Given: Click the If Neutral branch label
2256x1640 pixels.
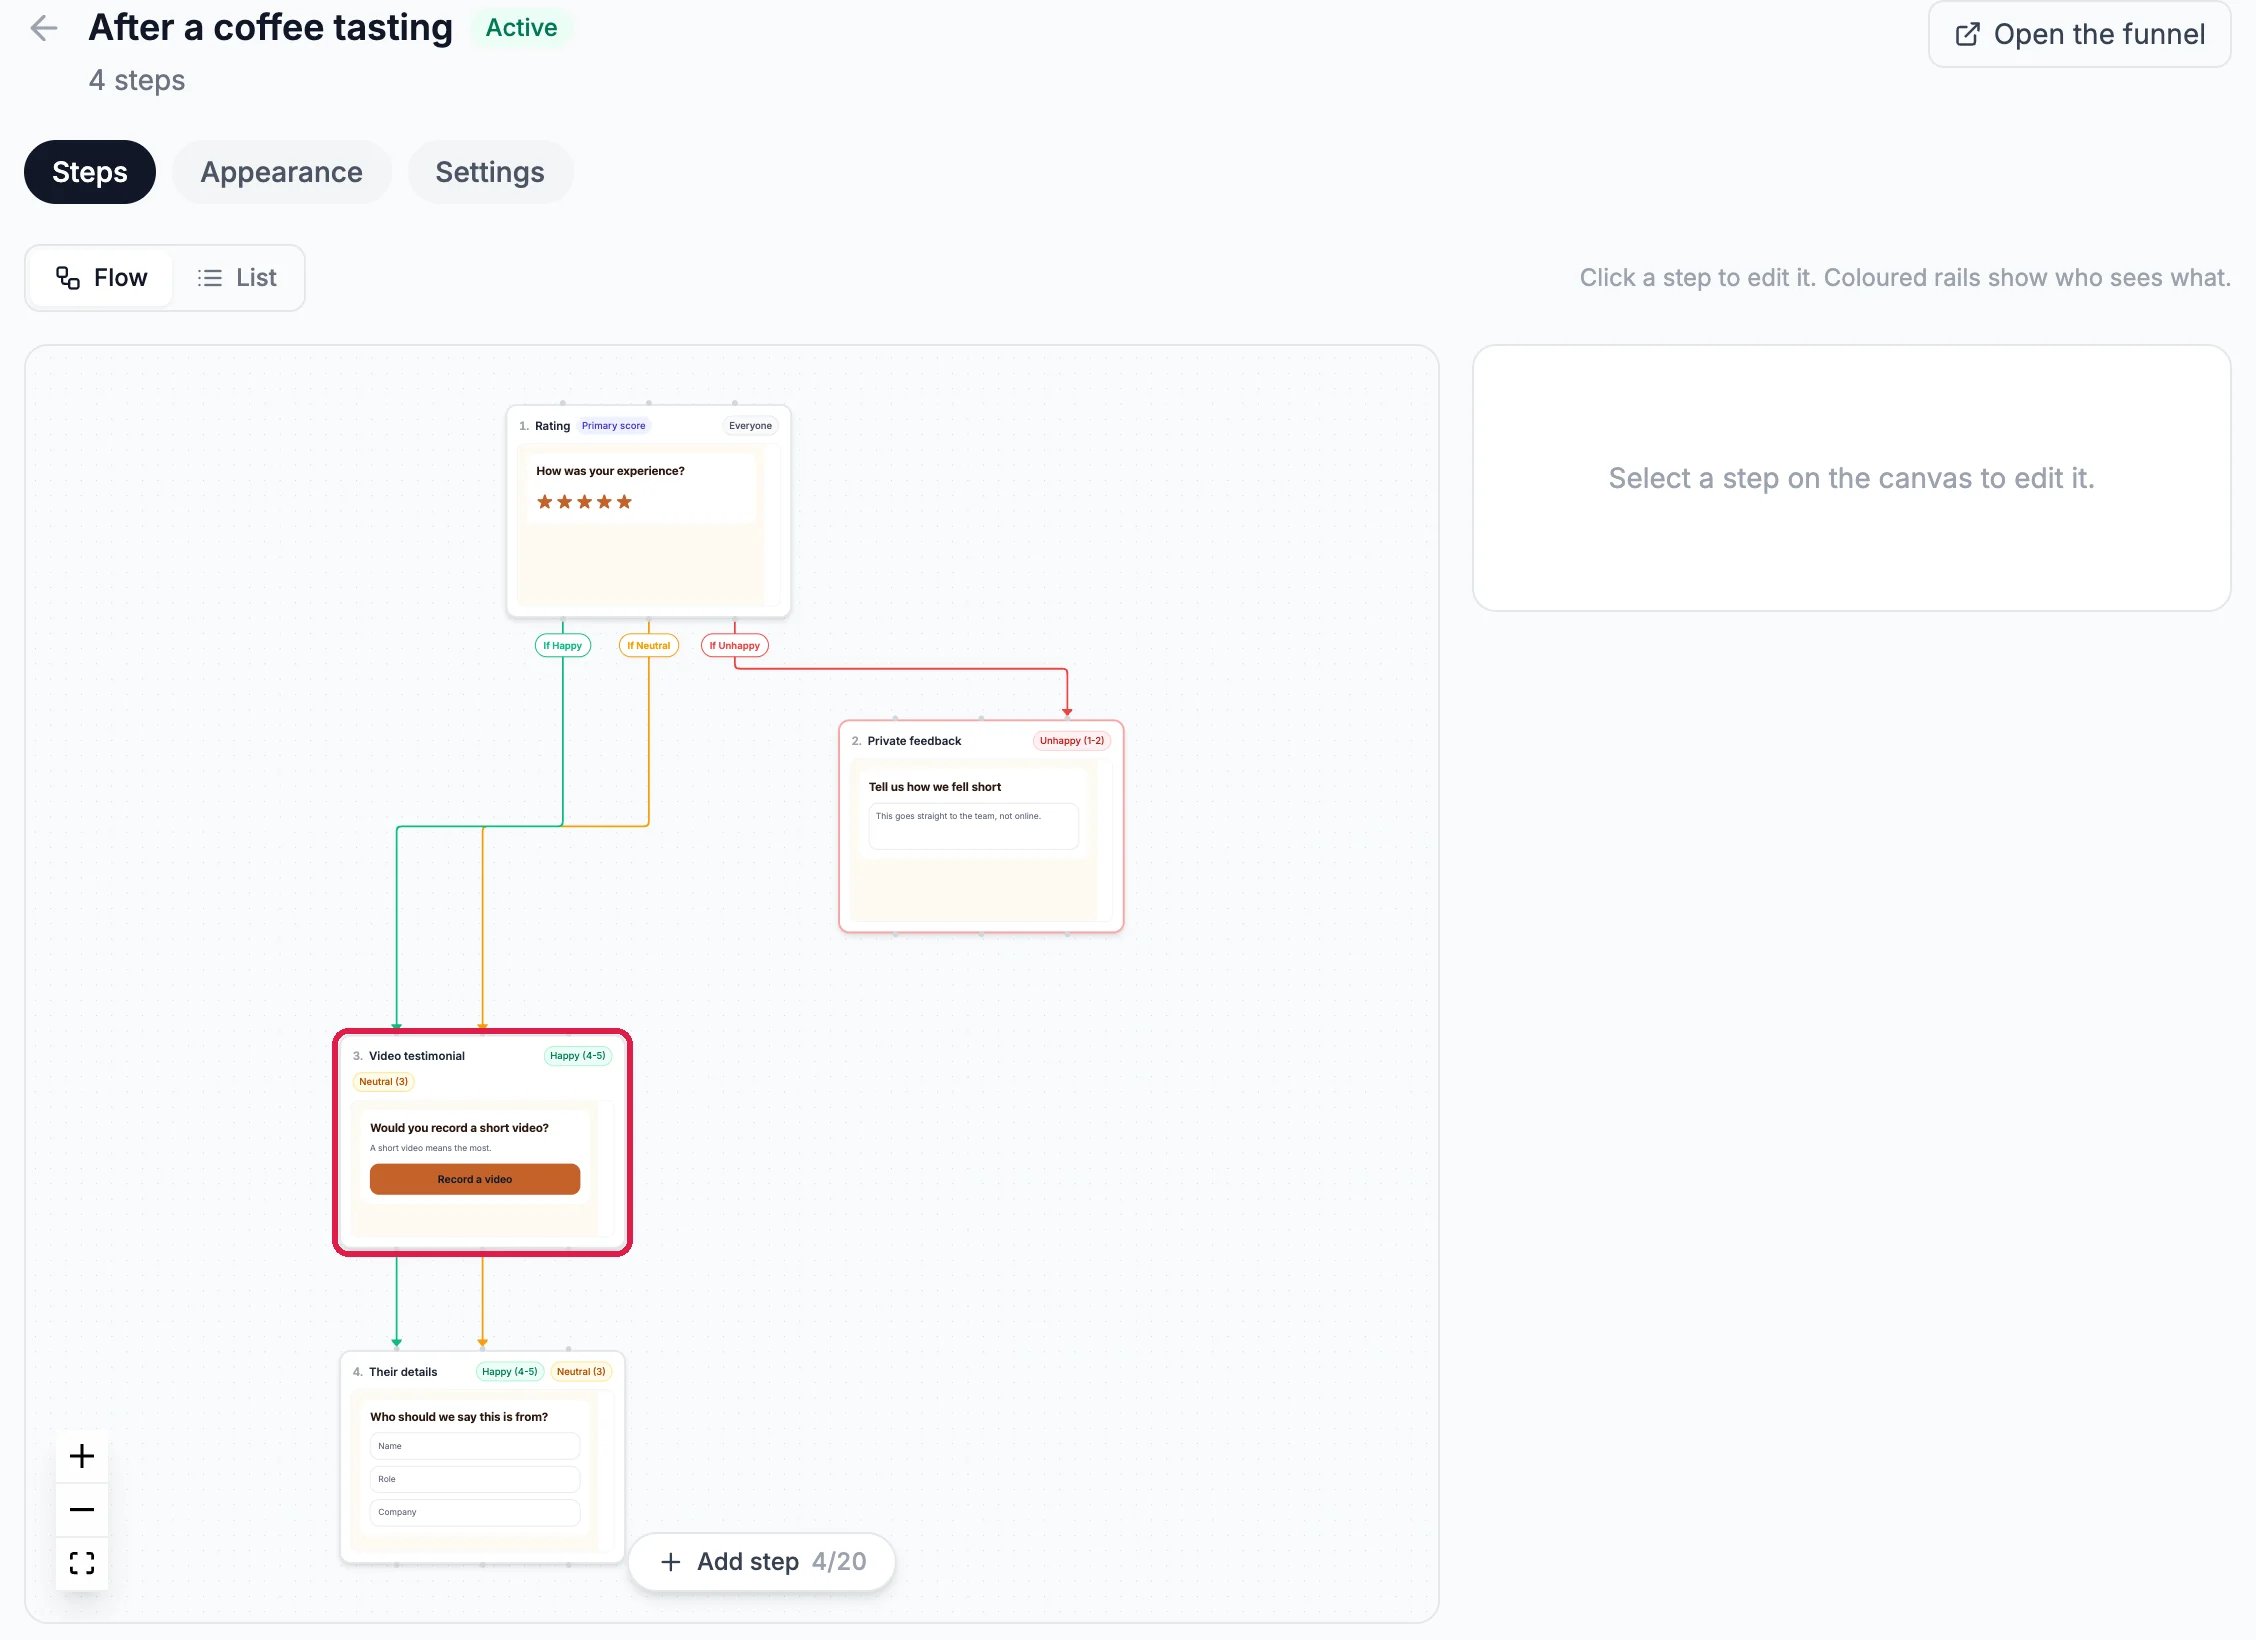Looking at the screenshot, I should (x=649, y=645).
